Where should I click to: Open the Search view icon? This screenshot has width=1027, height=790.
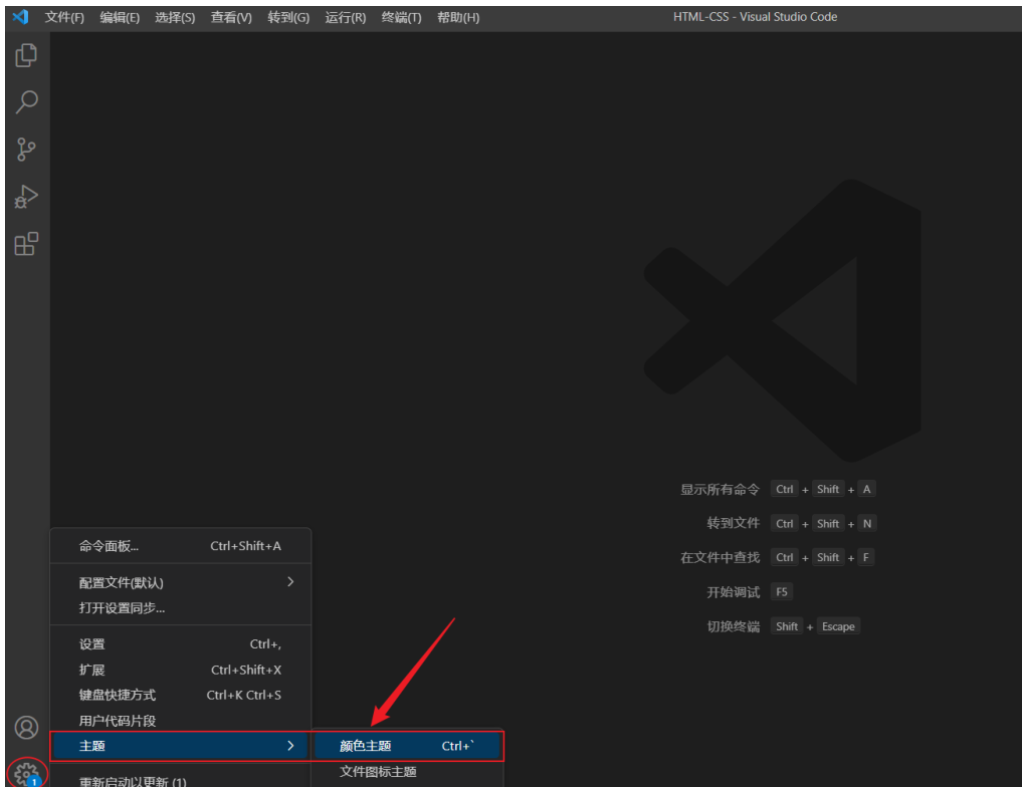pyautogui.click(x=26, y=102)
